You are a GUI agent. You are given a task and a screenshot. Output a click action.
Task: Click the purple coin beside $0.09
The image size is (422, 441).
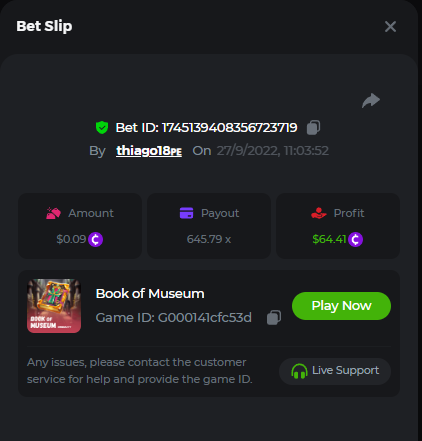[95, 239]
